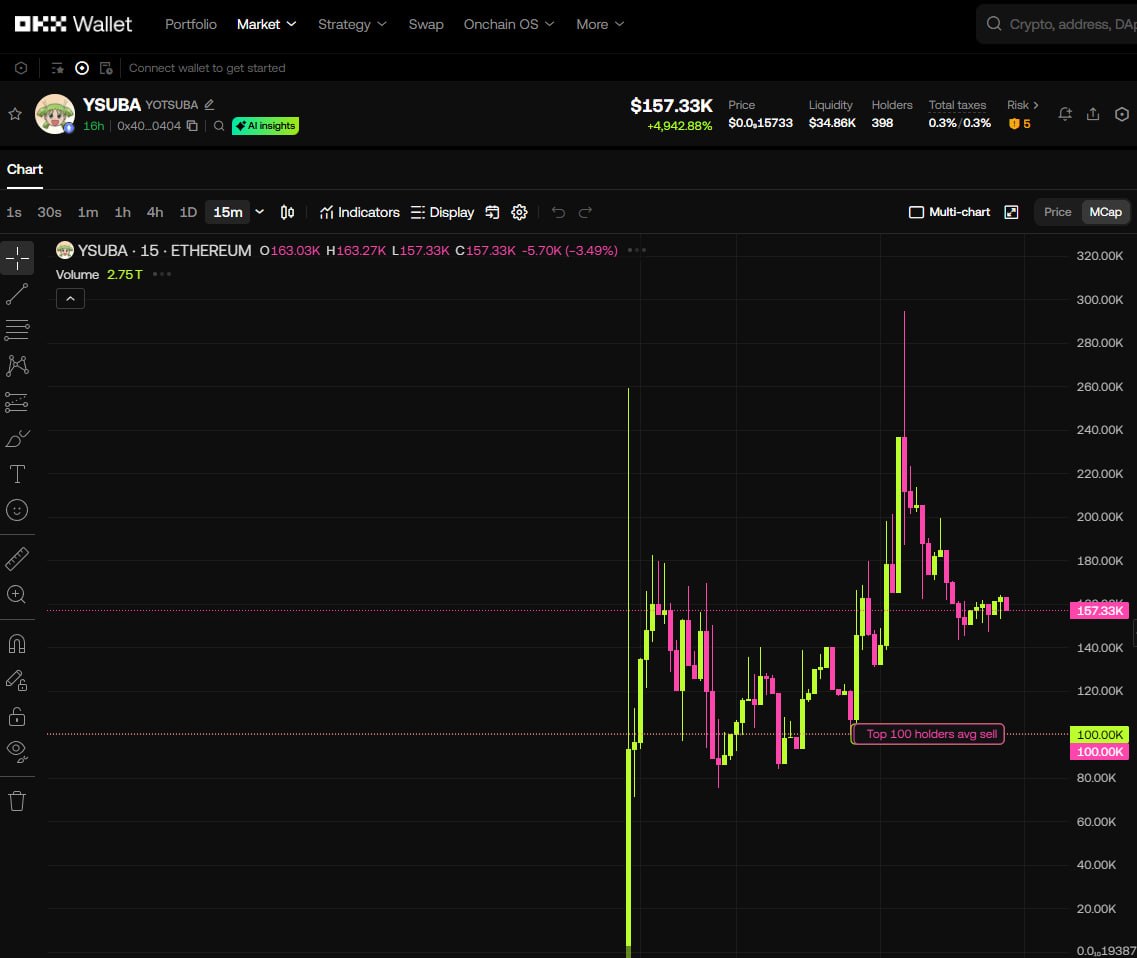This screenshot has width=1137, height=958.
Task: Select the forecasting position tool
Action: click(x=17, y=402)
